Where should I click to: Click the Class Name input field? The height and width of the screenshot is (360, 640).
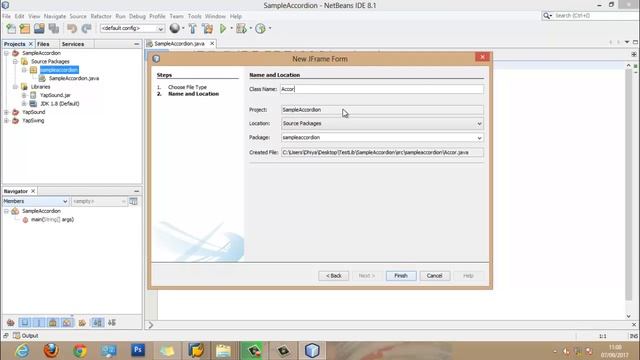point(382,89)
